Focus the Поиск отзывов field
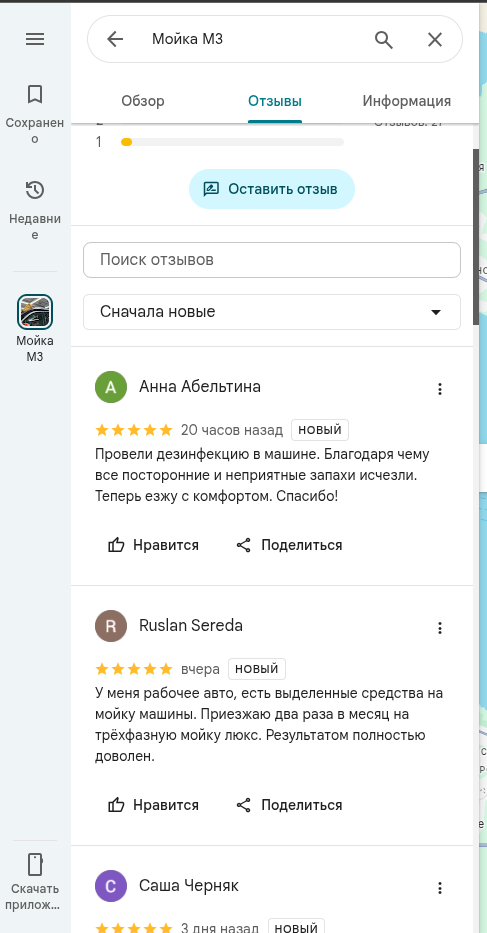487x933 pixels. [272, 260]
